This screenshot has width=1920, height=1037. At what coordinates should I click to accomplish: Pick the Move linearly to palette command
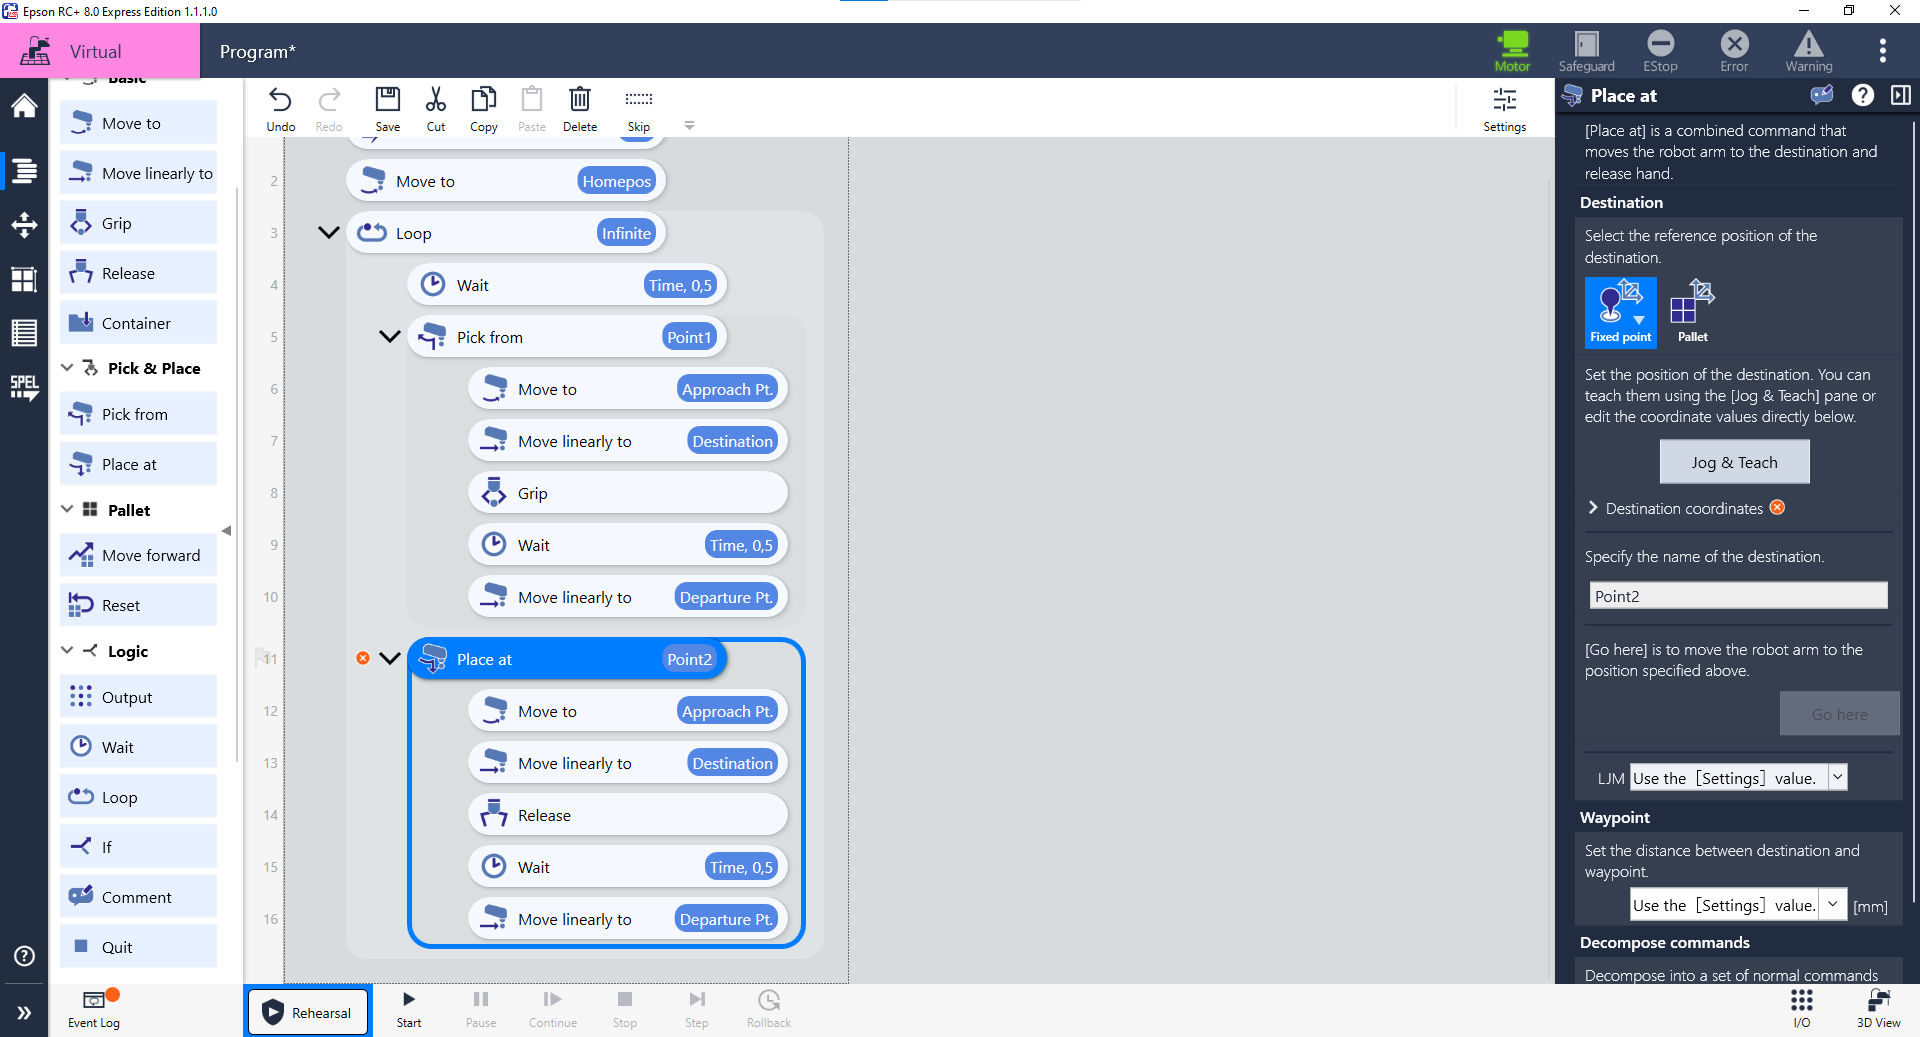138,173
